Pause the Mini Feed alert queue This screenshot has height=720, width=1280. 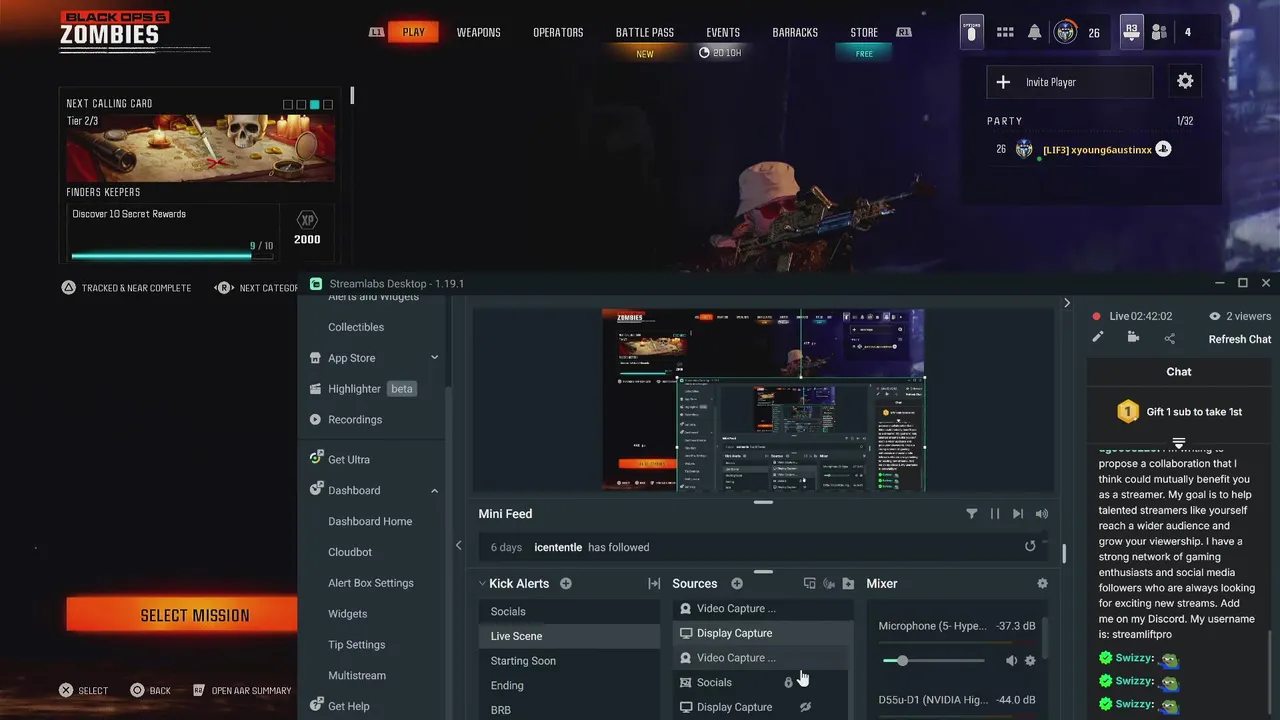[x=994, y=514]
